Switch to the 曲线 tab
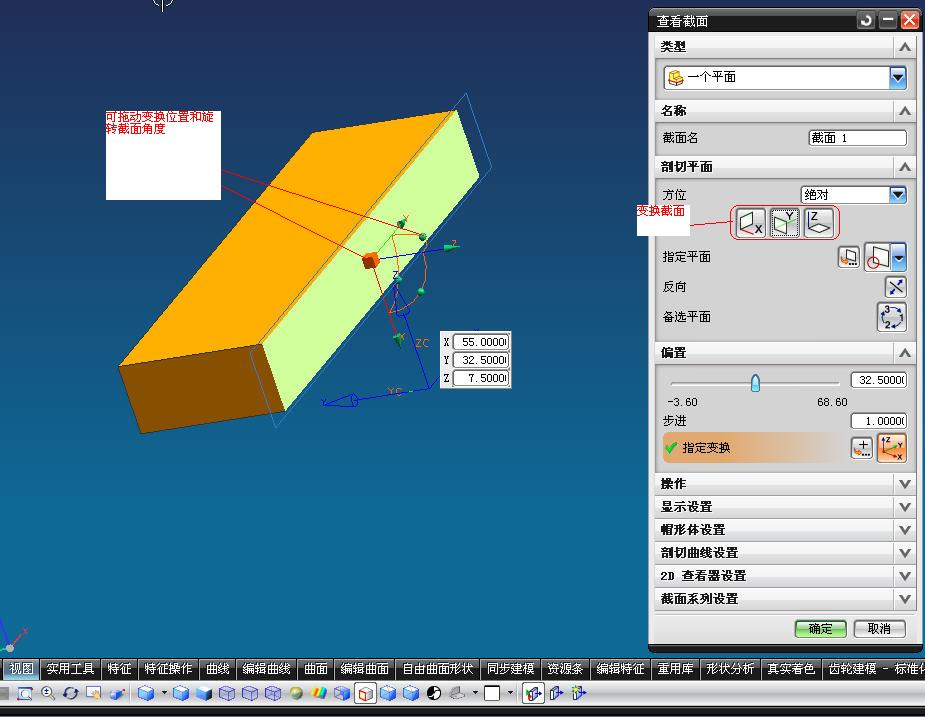Viewport: 925px width, 717px height. tap(217, 669)
